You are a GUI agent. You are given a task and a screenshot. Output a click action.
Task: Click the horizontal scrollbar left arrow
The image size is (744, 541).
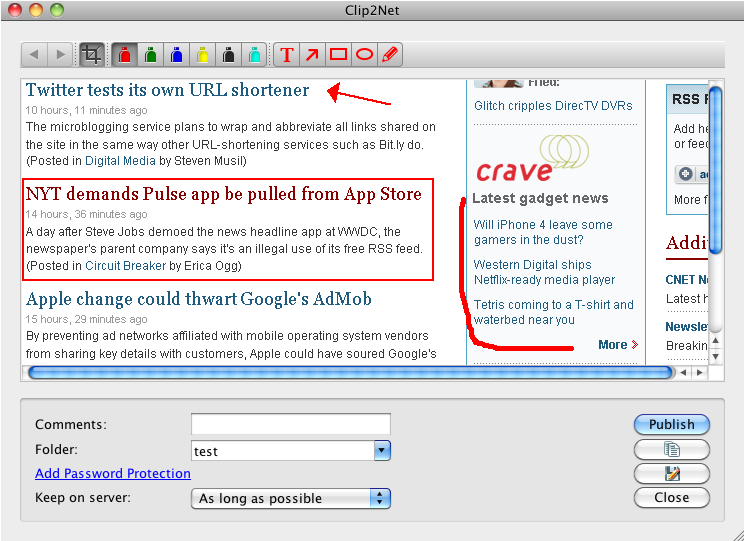[x=683, y=373]
